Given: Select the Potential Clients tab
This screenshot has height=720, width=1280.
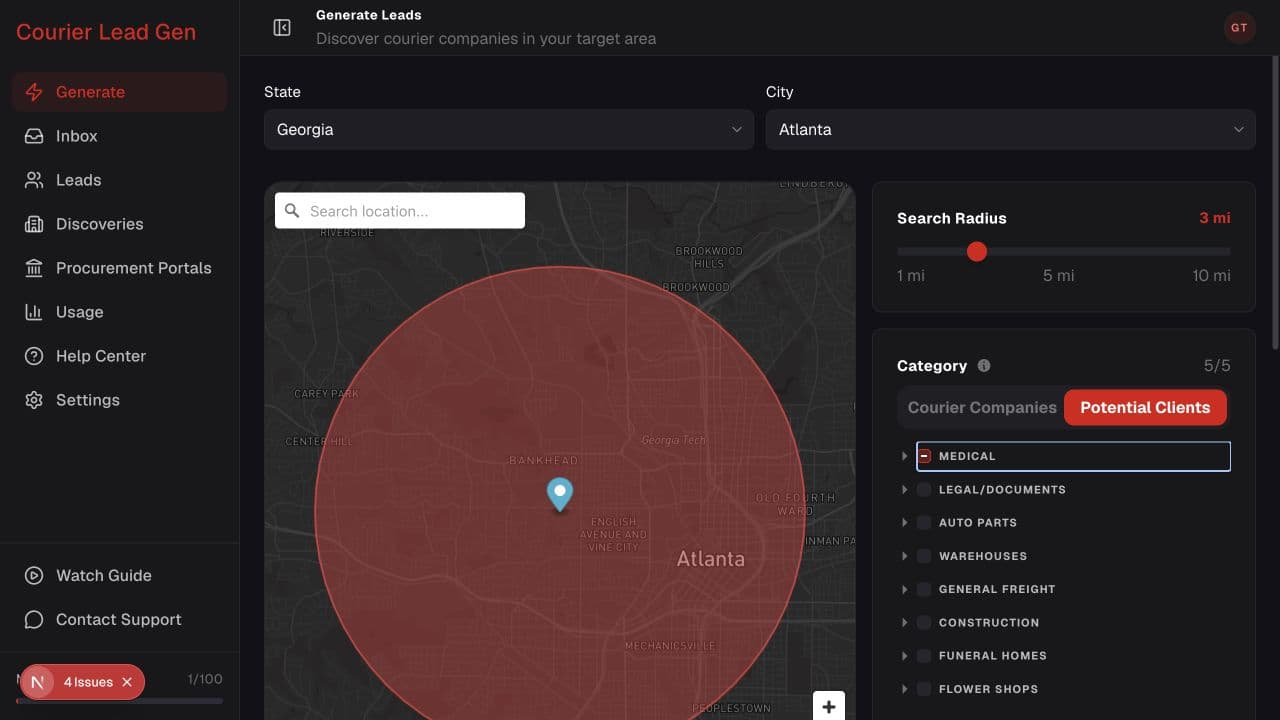Looking at the screenshot, I should [x=1145, y=407].
